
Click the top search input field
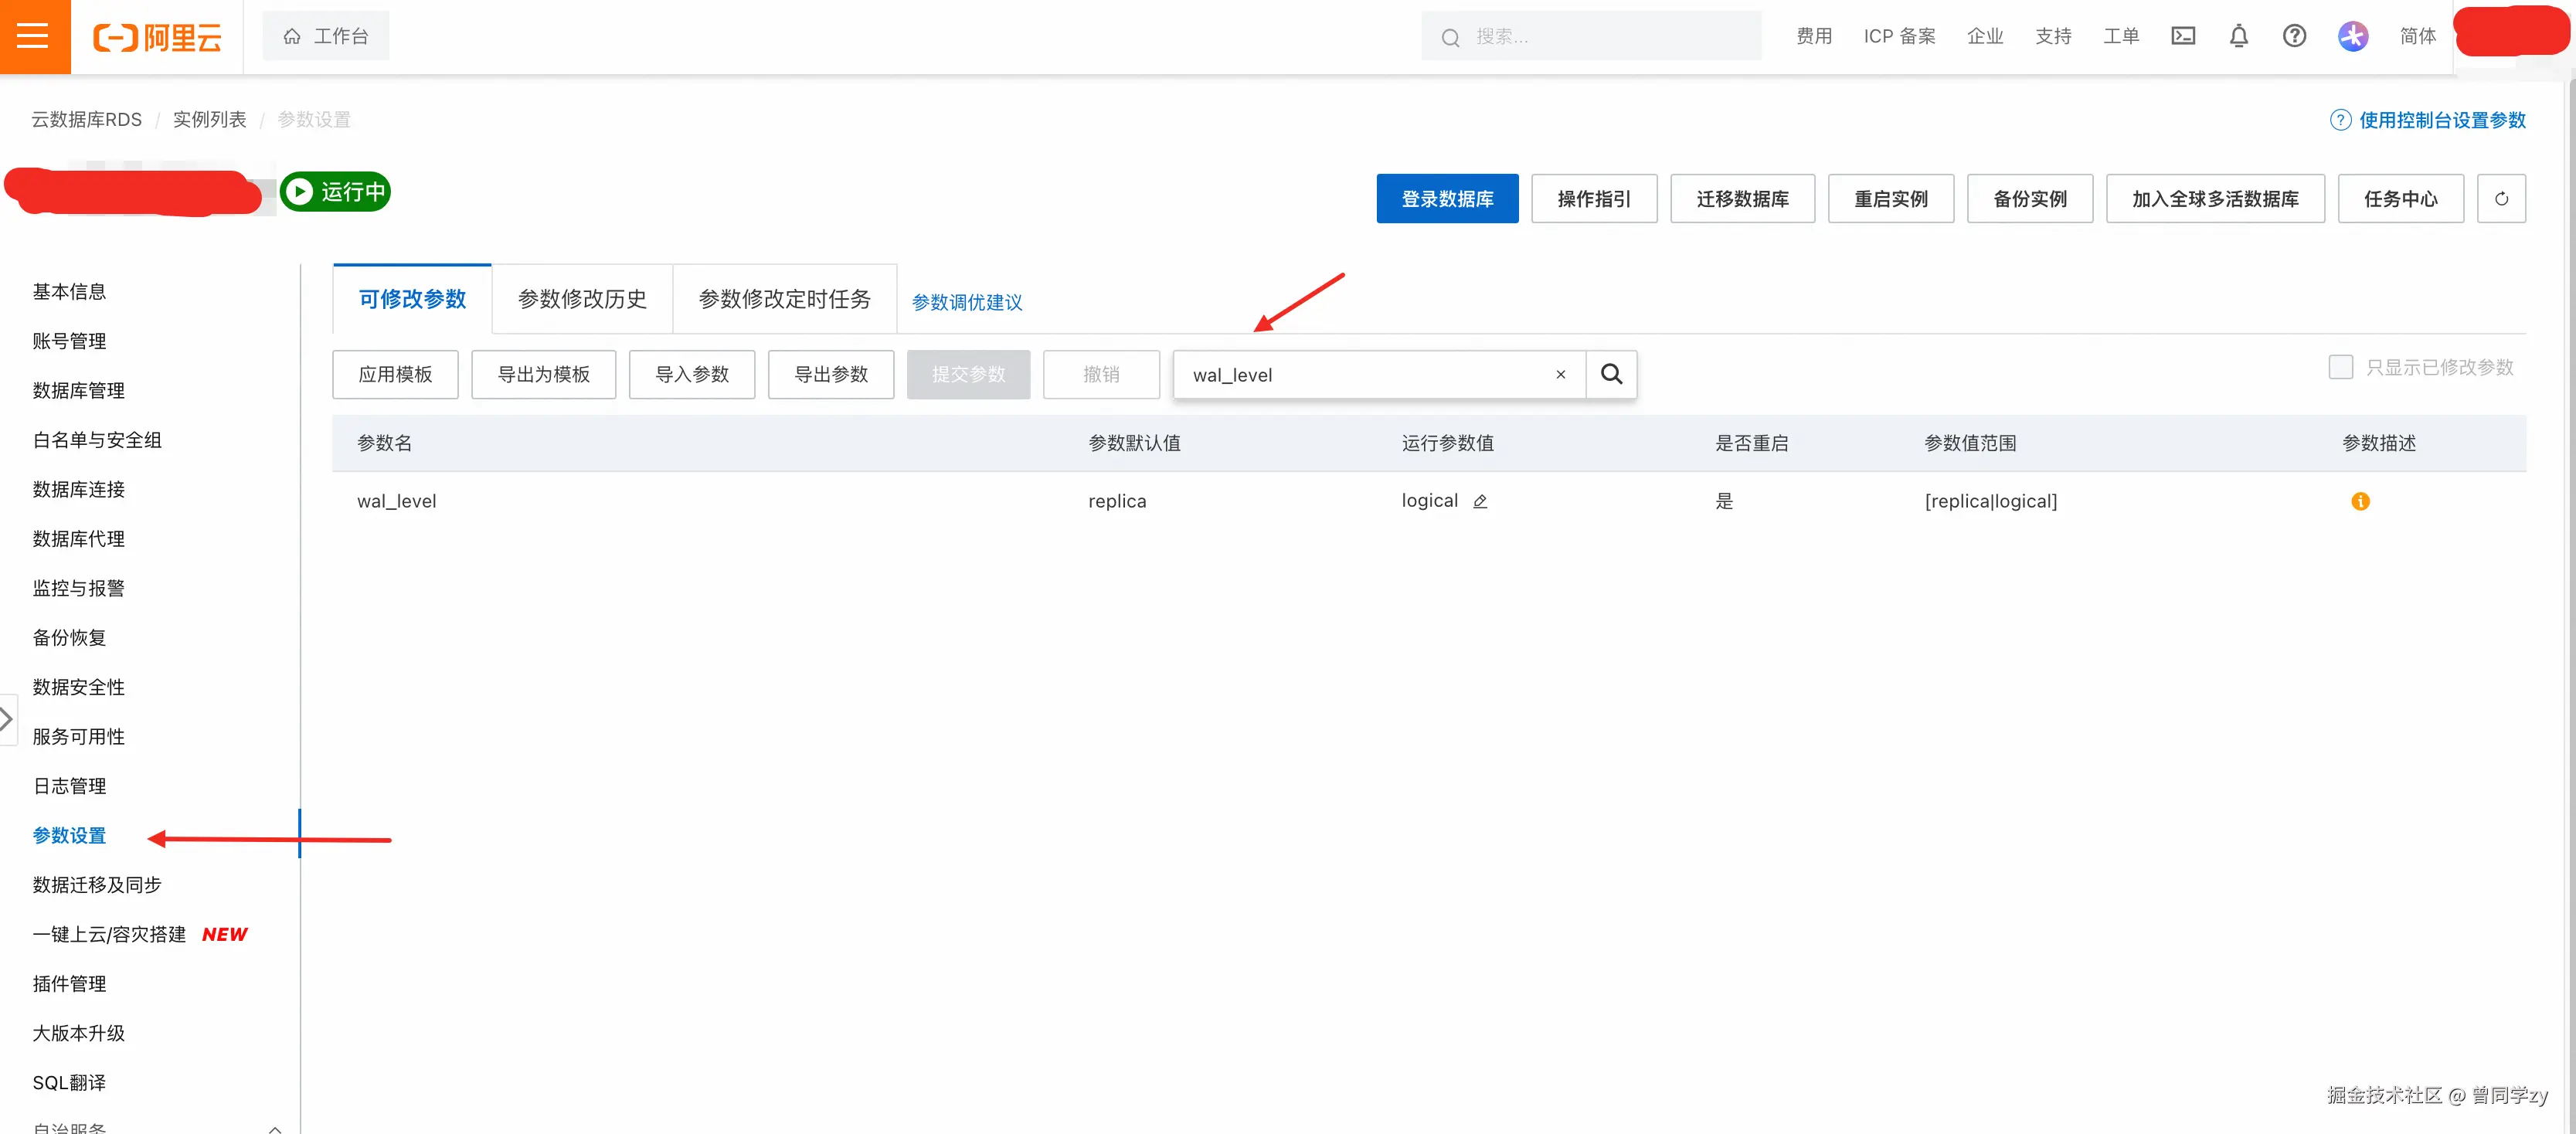[1590, 36]
